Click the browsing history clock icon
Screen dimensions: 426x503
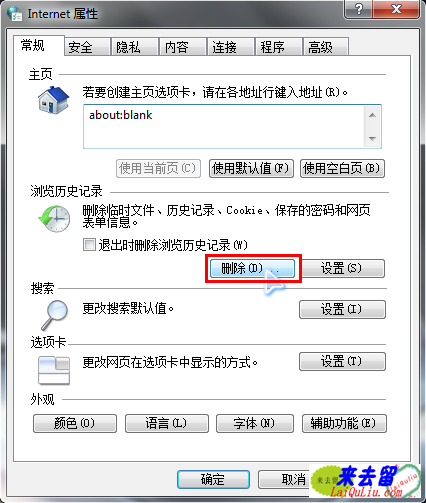click(x=54, y=219)
